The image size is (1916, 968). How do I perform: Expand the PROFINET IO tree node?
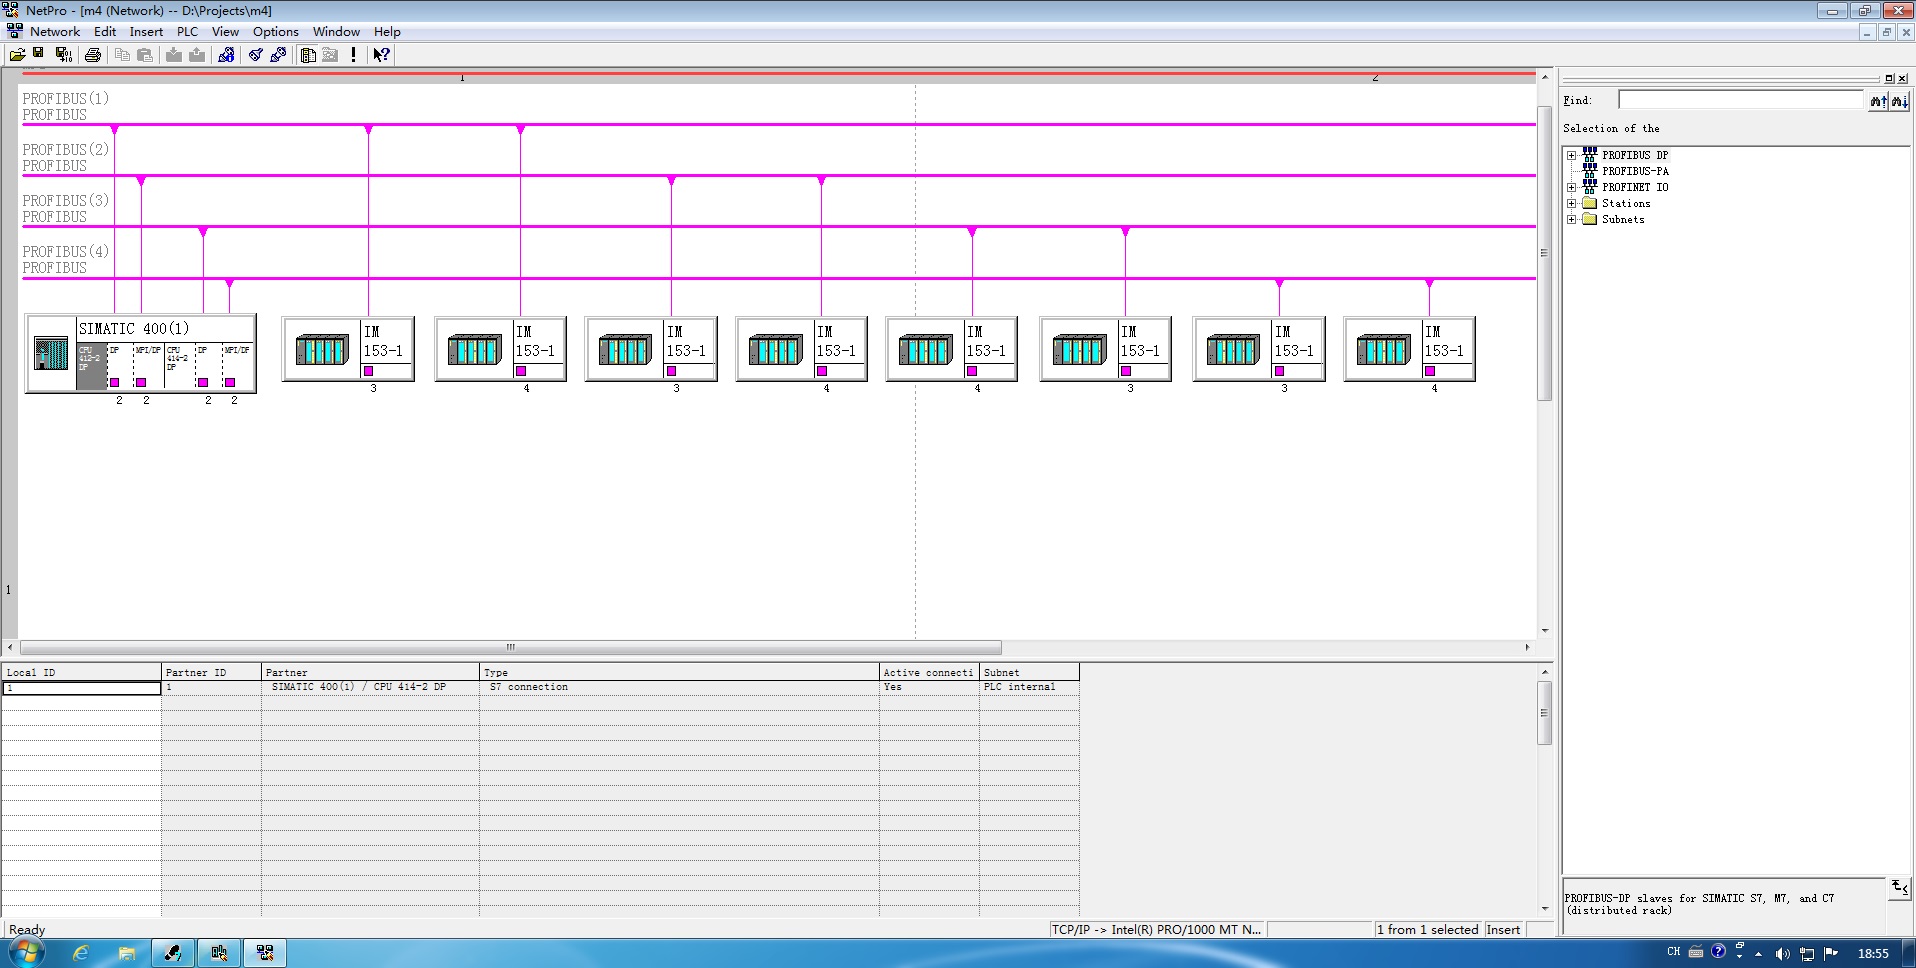point(1571,188)
